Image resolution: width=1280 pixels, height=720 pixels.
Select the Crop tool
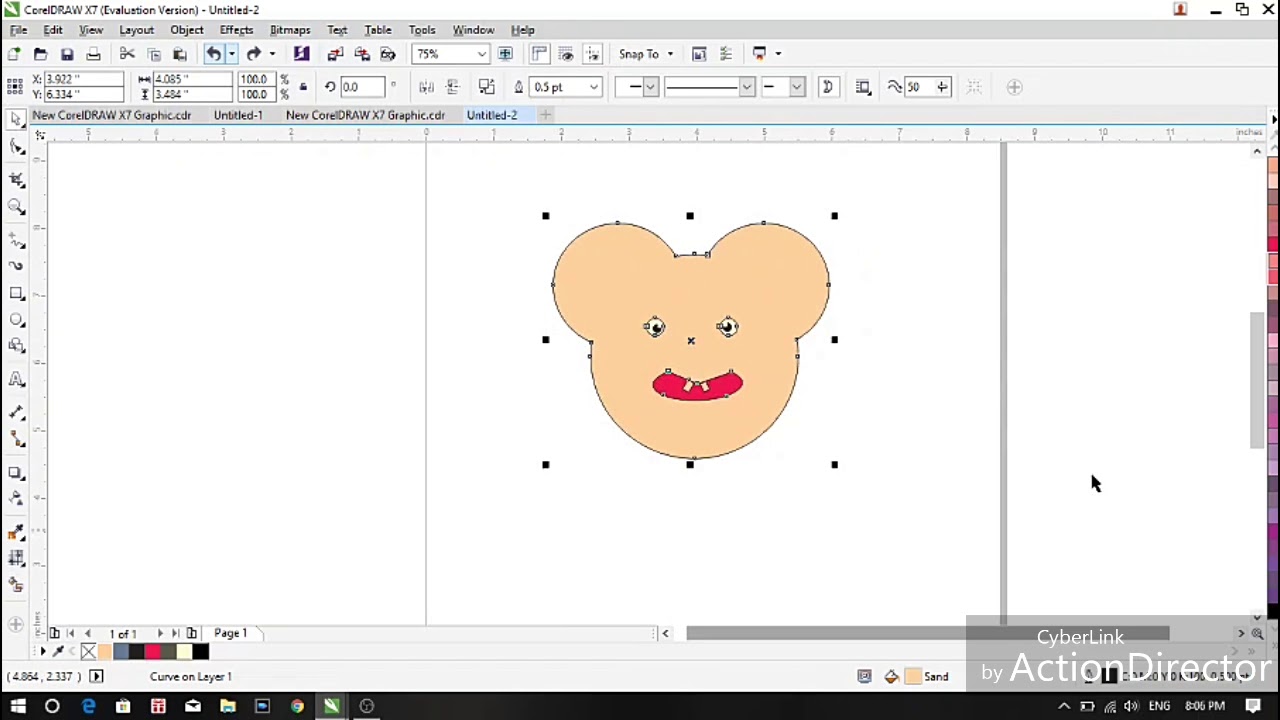16,180
